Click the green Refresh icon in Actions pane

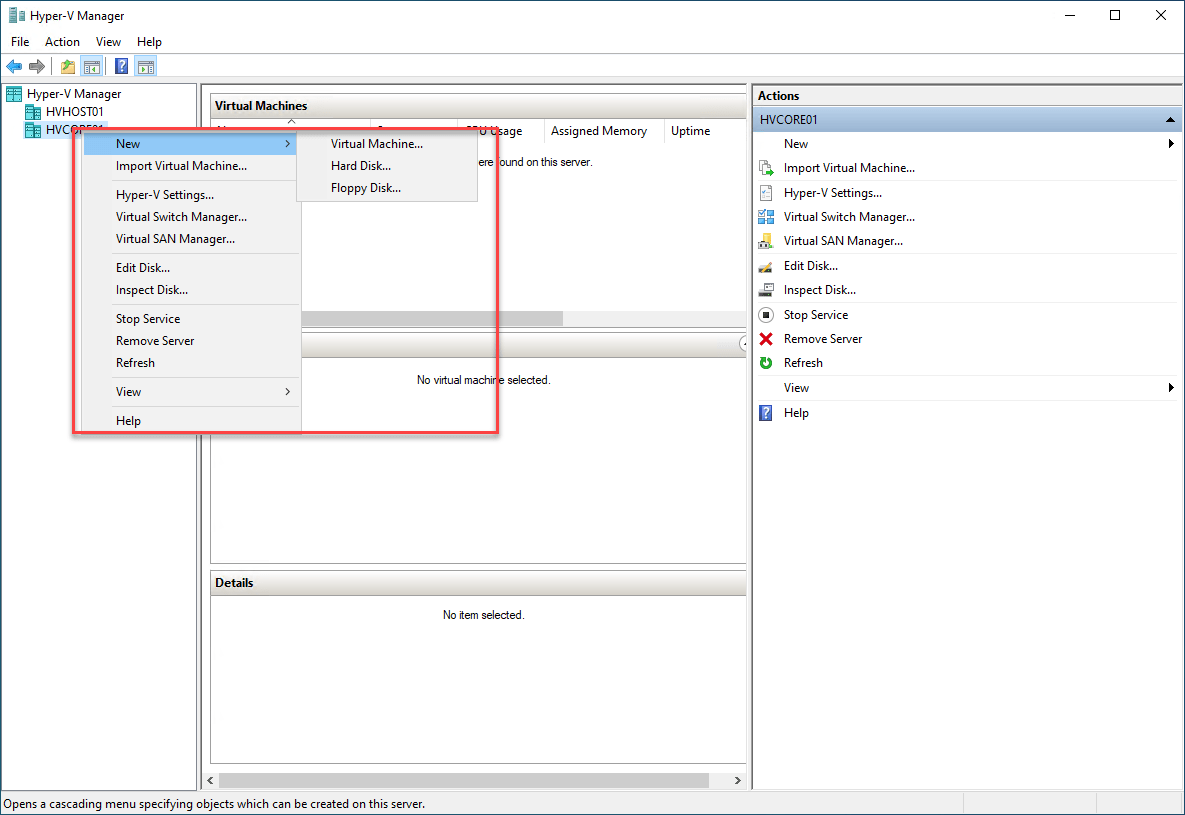[x=766, y=363]
